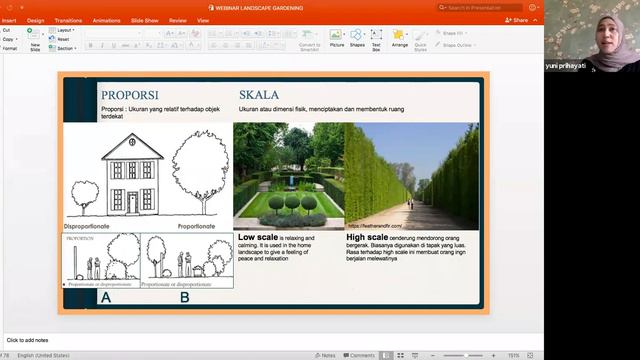Toggle Strikethrough formatting
640x360 pixels.
(x=125, y=46)
